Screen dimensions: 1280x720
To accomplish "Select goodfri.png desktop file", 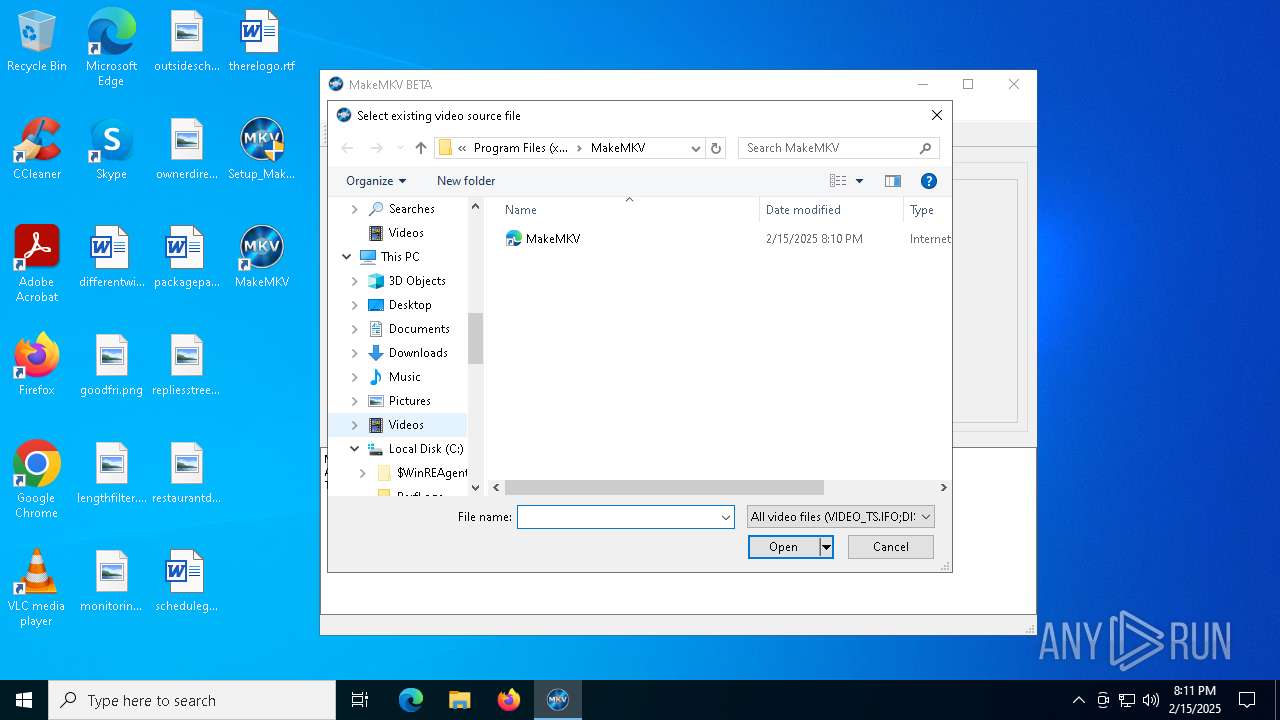I will coord(111,365).
